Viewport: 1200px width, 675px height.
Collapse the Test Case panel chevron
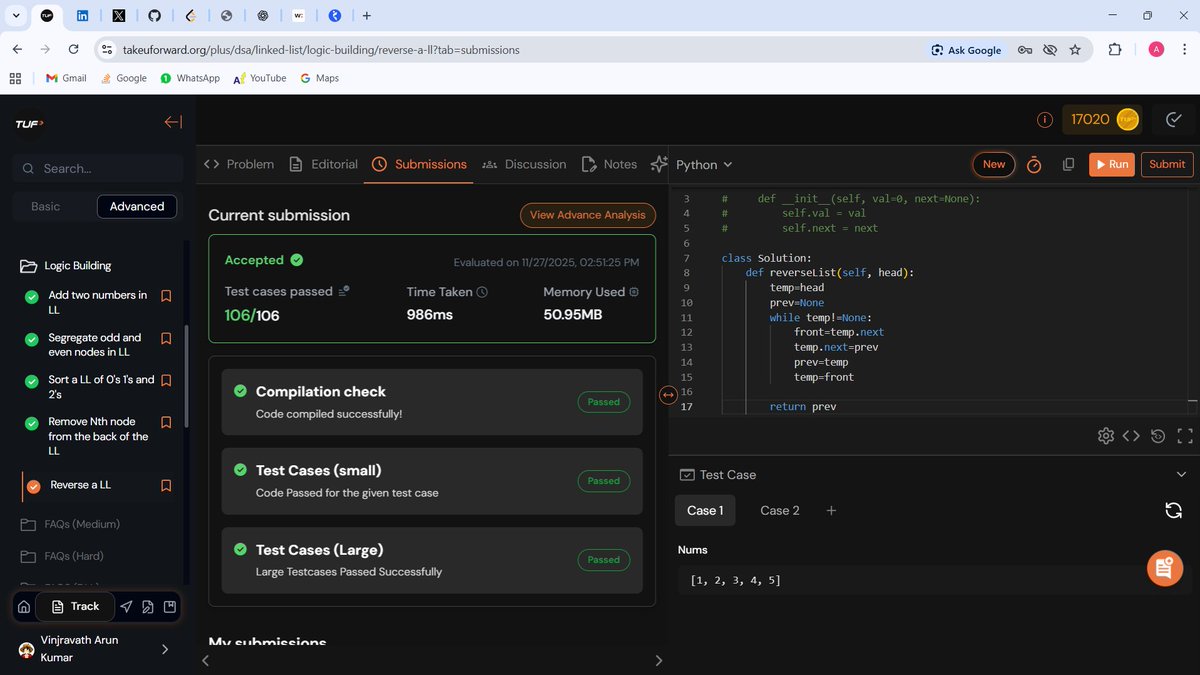[x=1182, y=474]
